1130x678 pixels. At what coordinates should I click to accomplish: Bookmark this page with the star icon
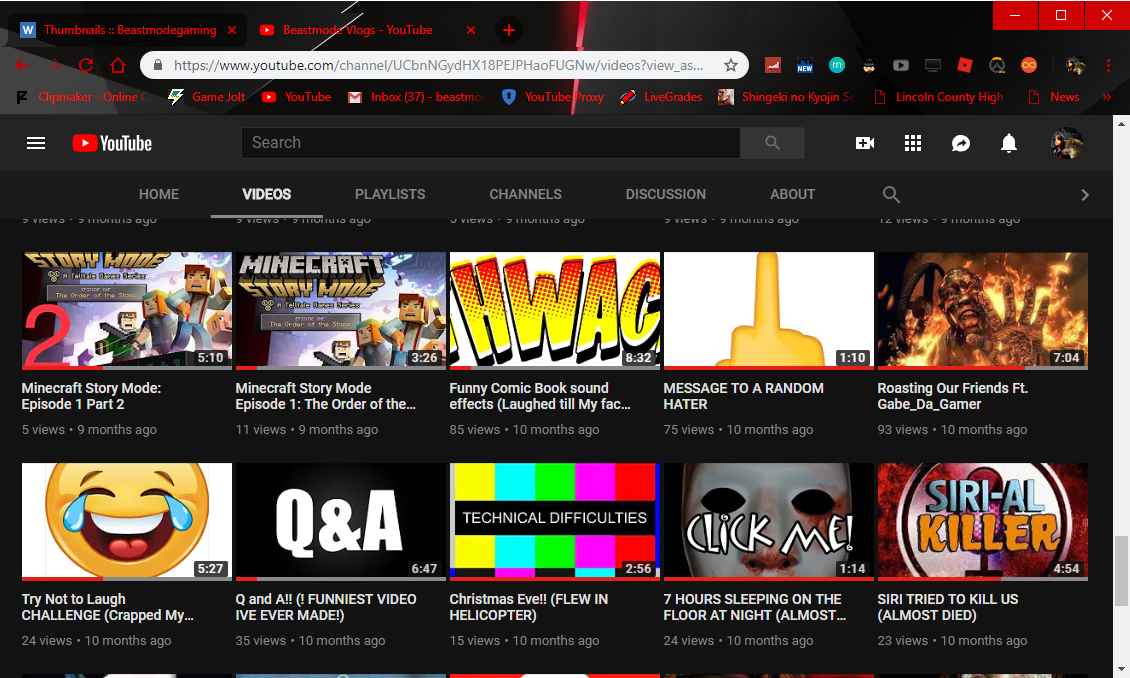coord(731,66)
